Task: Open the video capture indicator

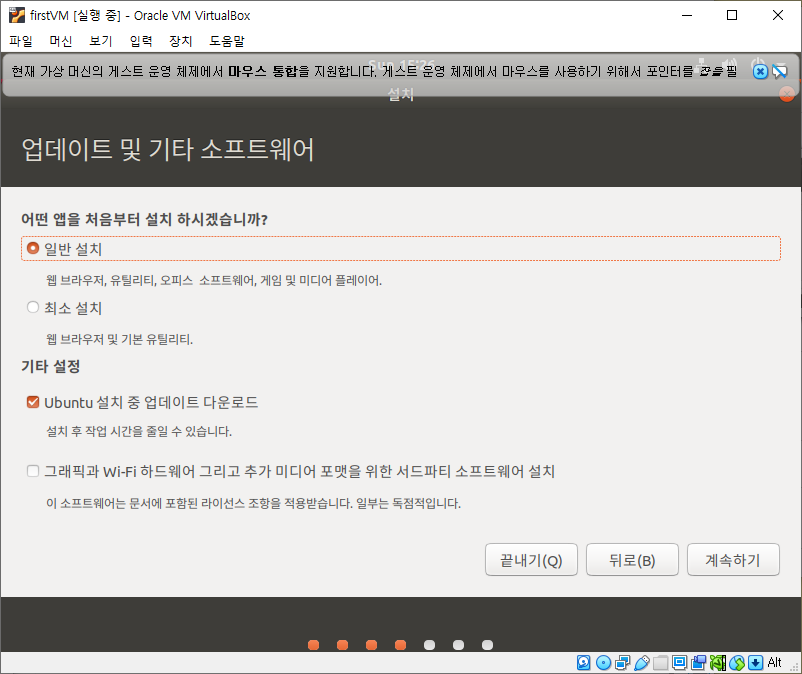Action: (x=698, y=663)
